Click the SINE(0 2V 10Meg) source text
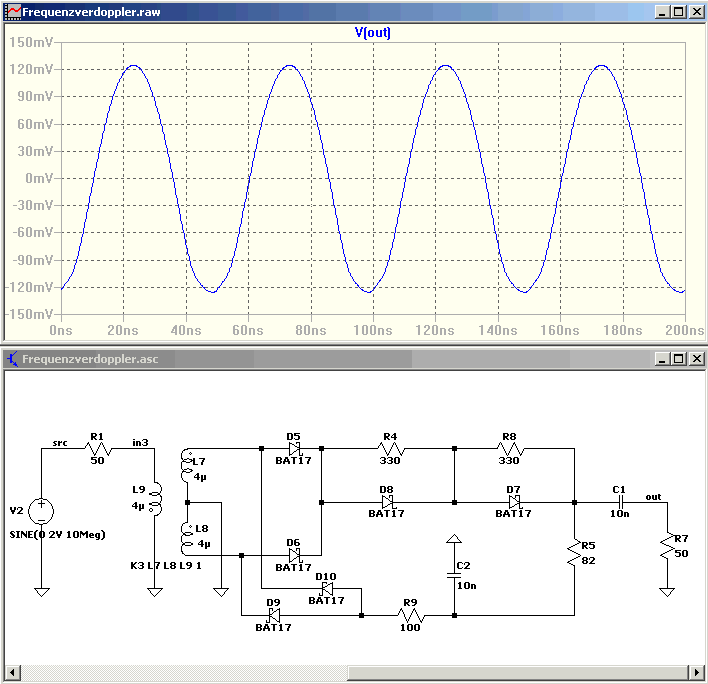 (x=57, y=535)
